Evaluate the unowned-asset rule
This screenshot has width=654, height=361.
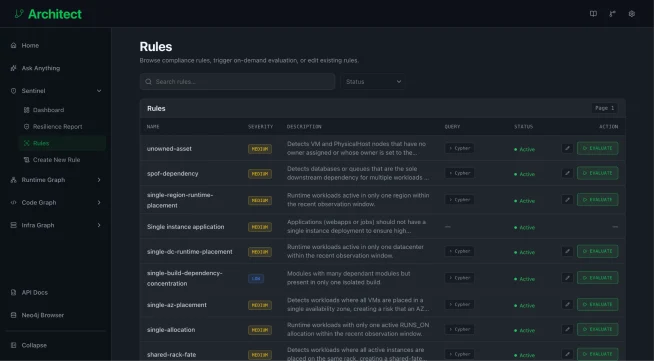point(597,148)
